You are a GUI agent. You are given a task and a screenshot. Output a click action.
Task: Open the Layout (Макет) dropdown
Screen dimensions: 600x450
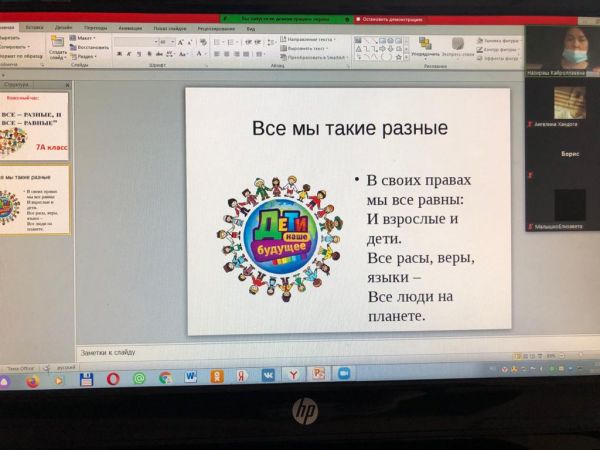click(x=88, y=38)
